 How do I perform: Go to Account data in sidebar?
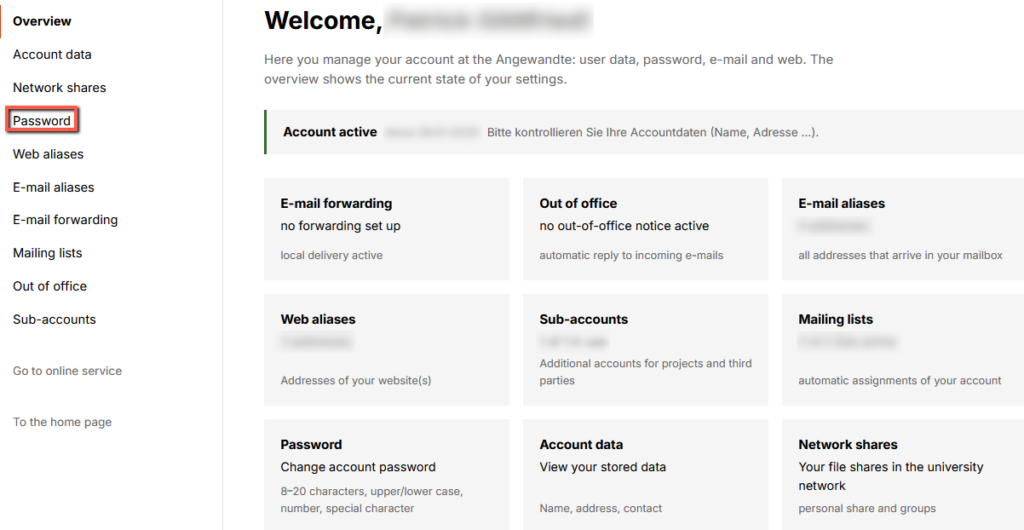(x=52, y=55)
